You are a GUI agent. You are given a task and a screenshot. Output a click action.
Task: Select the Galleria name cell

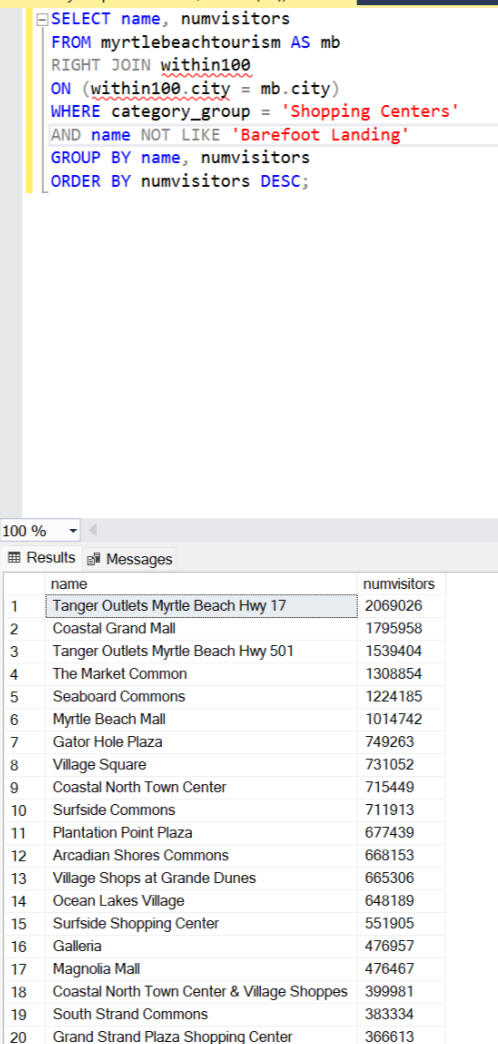[202, 946]
